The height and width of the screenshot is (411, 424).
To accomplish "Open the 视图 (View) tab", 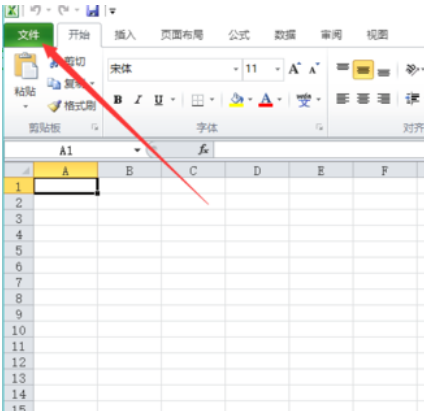I will point(377,35).
